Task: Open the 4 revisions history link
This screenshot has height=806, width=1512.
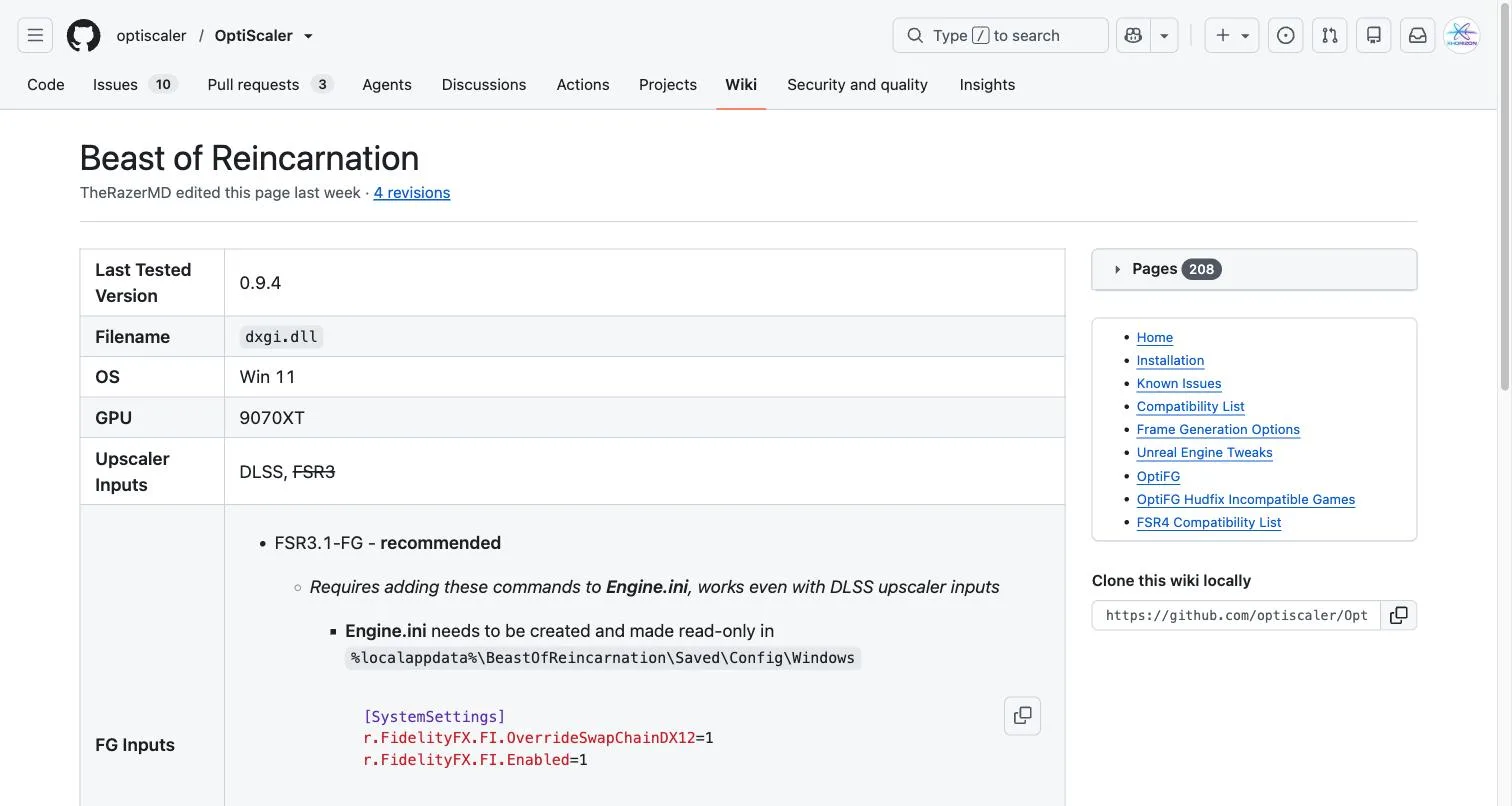Action: click(412, 192)
